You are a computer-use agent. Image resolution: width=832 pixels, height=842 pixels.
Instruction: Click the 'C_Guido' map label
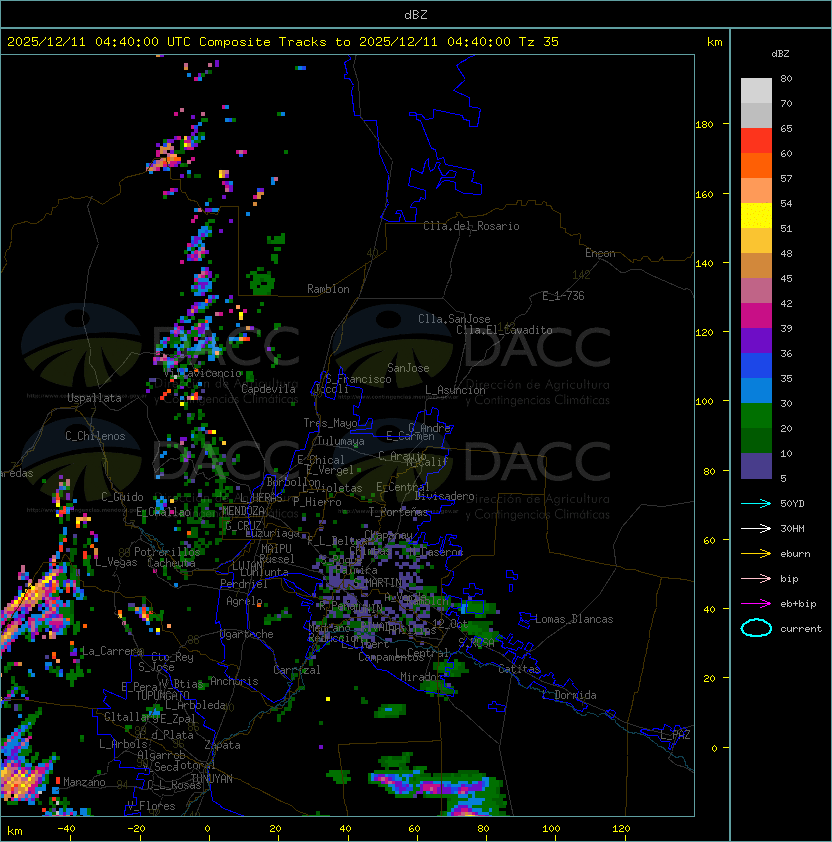pos(122,497)
